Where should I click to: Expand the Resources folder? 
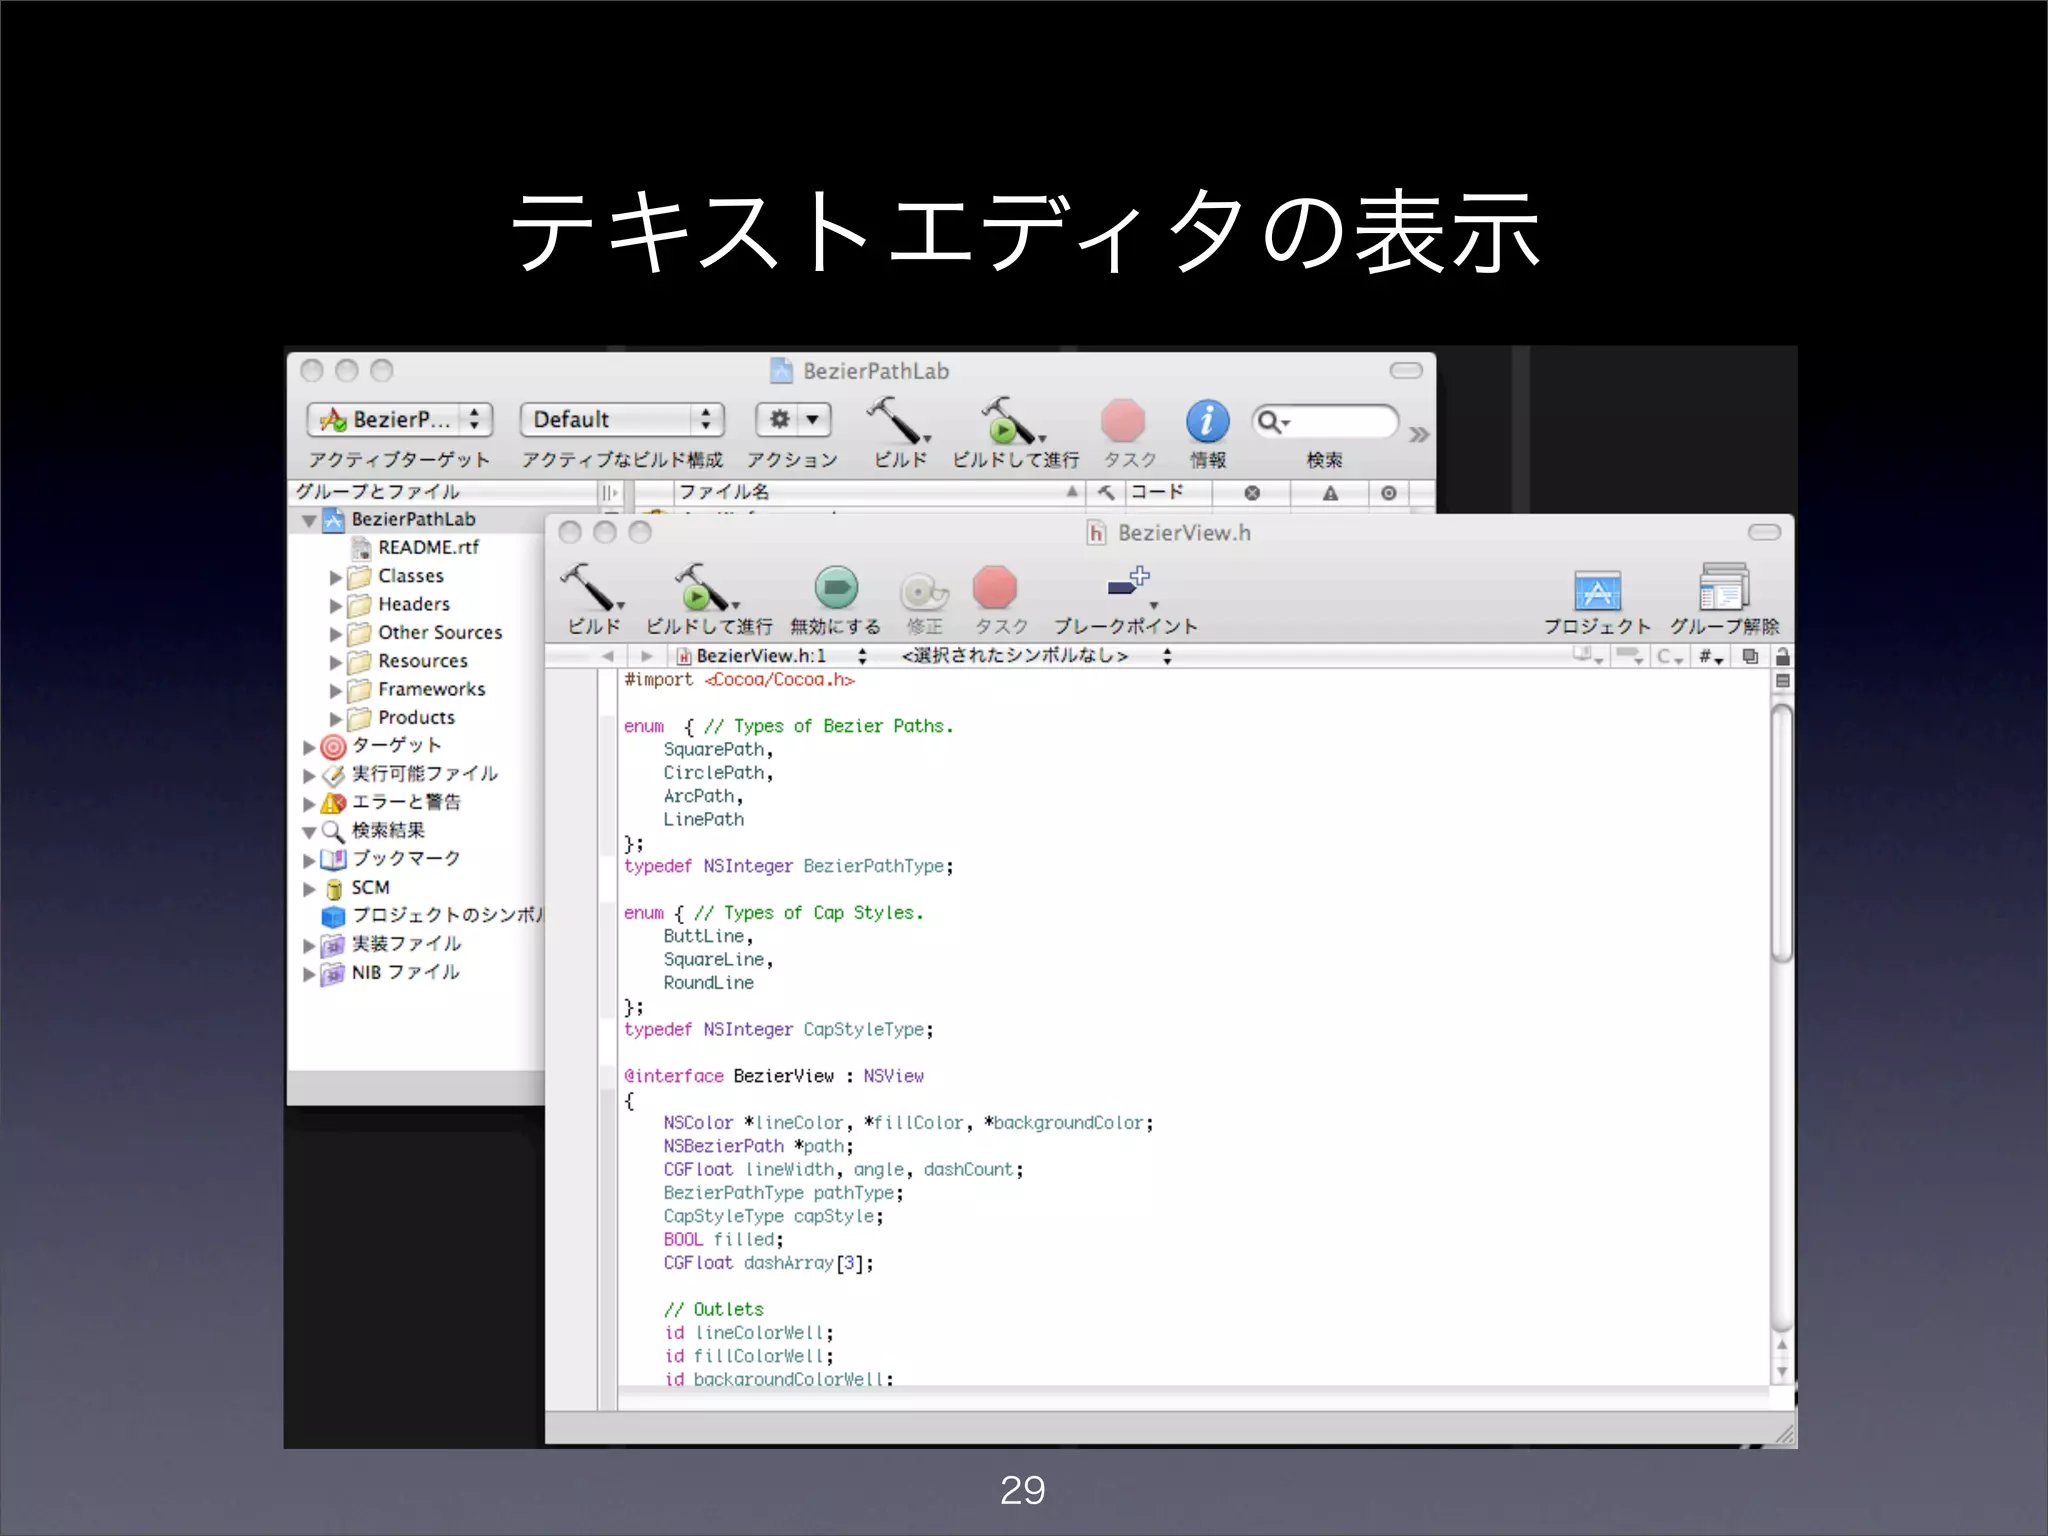[x=336, y=662]
